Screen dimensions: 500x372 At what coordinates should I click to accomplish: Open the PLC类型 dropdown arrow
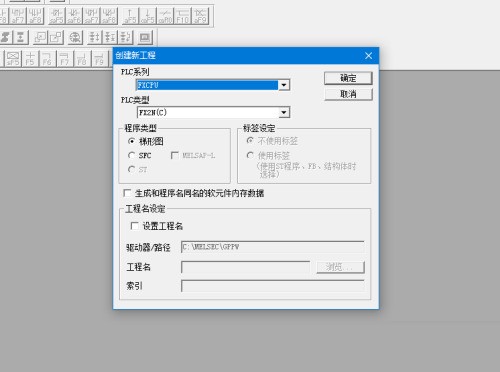click(x=284, y=112)
